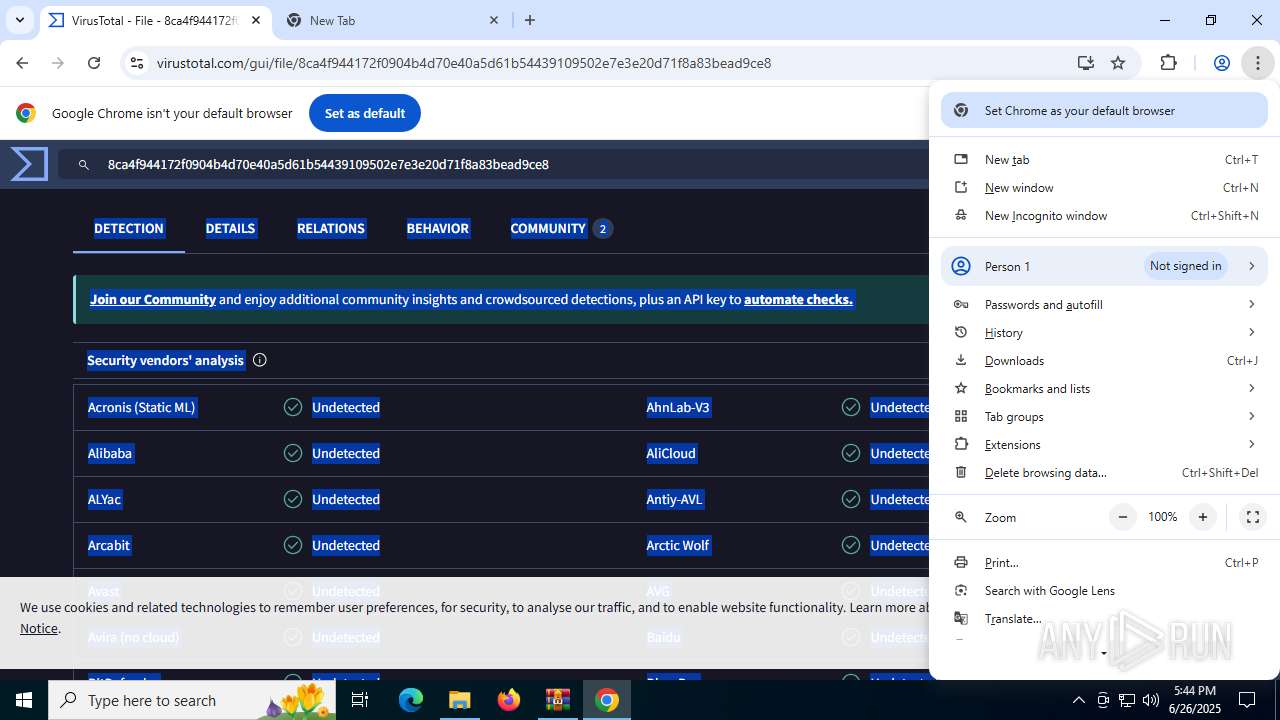Open File Explorer from taskbar

(460, 700)
